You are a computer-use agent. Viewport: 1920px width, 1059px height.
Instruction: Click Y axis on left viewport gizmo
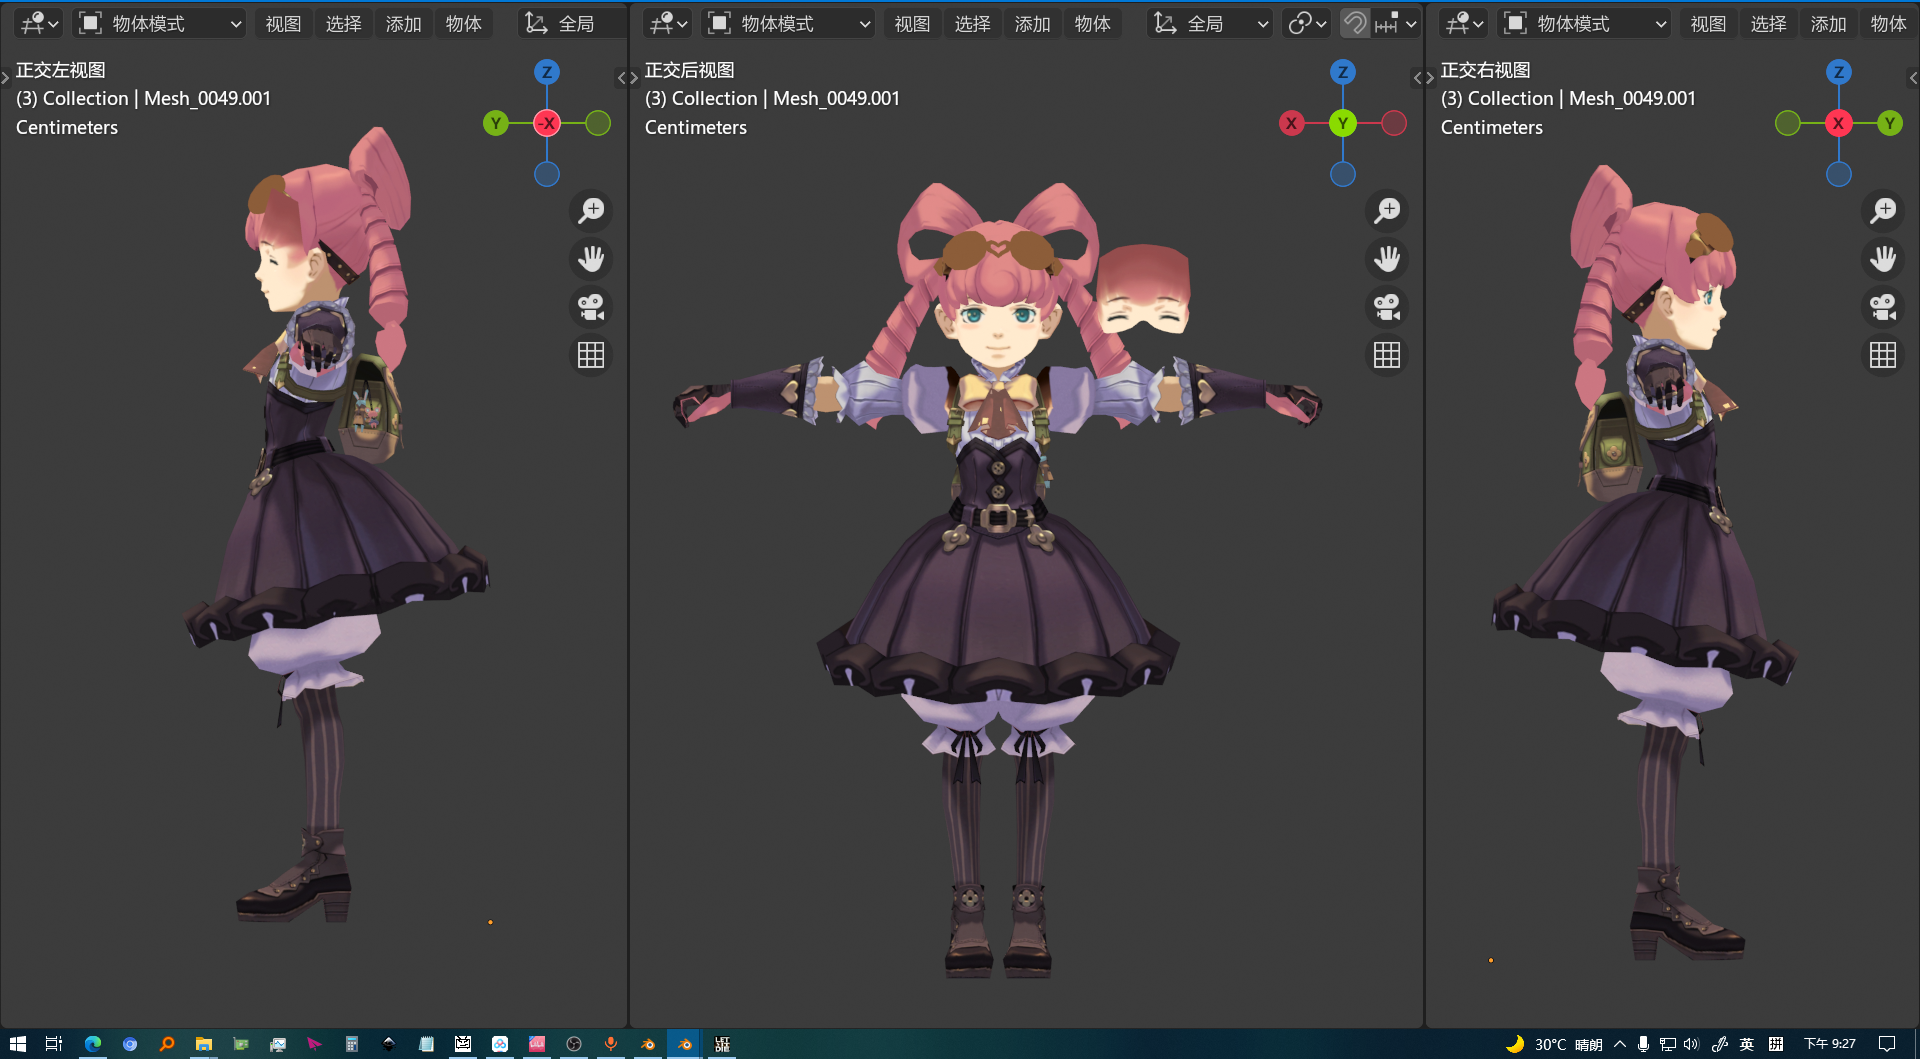point(496,123)
